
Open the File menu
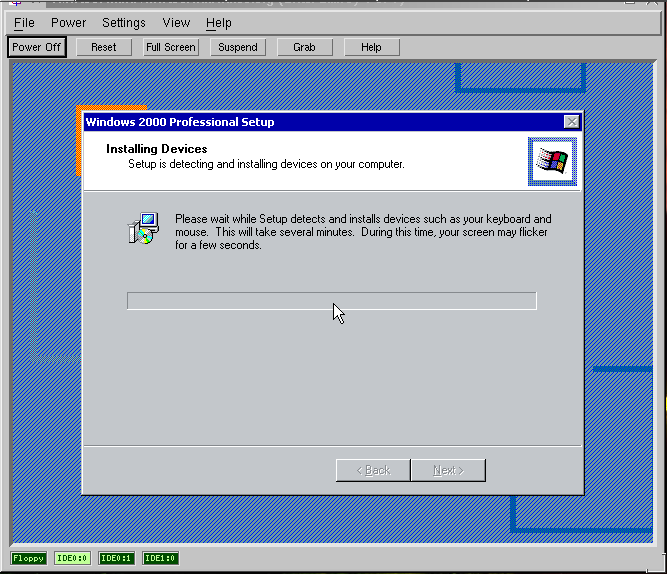(x=24, y=23)
